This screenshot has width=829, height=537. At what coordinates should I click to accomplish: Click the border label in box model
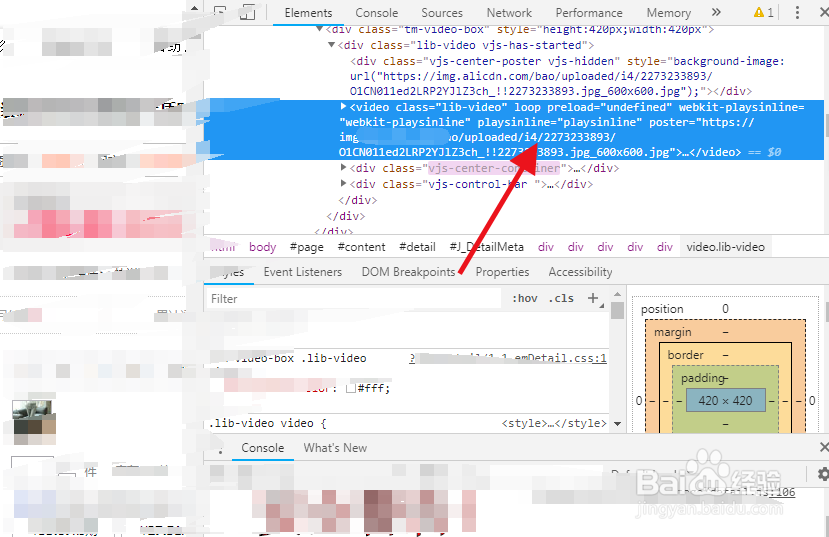[x=686, y=355]
